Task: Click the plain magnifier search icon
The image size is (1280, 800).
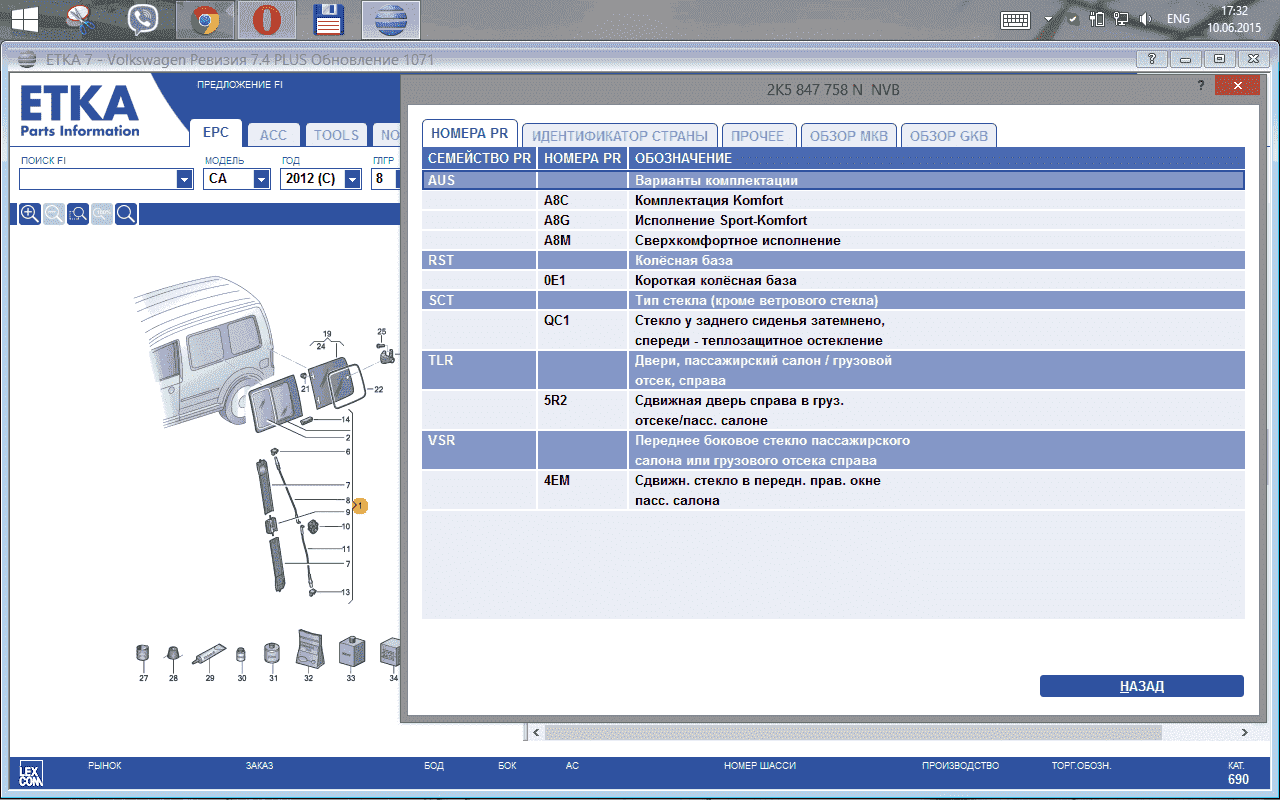Action: point(126,213)
